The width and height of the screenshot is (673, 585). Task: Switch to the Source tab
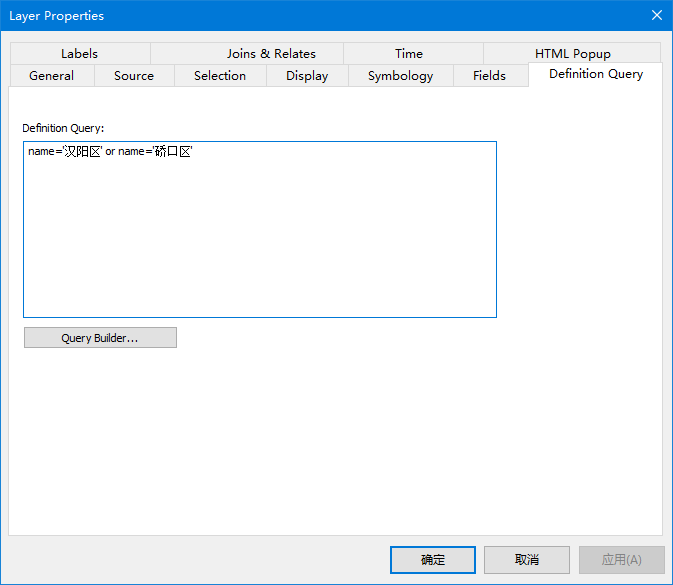134,76
